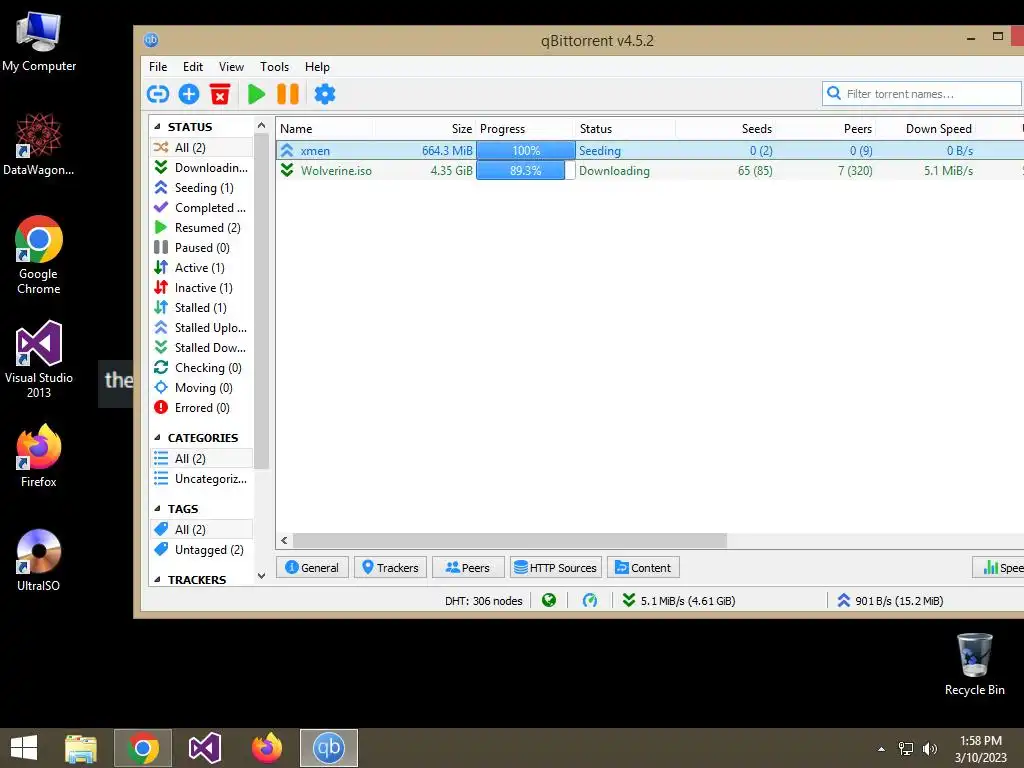Filter by Resumed (2) status
This screenshot has height=768, width=1024.
[x=202, y=227]
